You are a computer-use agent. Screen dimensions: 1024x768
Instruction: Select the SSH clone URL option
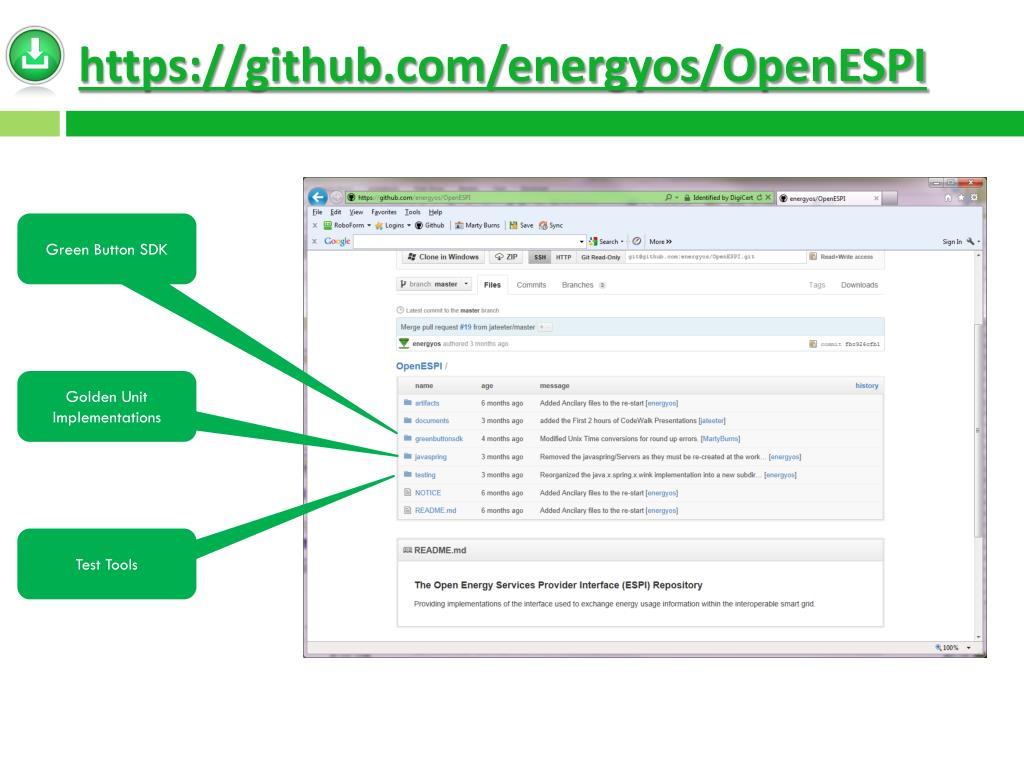[x=539, y=257]
